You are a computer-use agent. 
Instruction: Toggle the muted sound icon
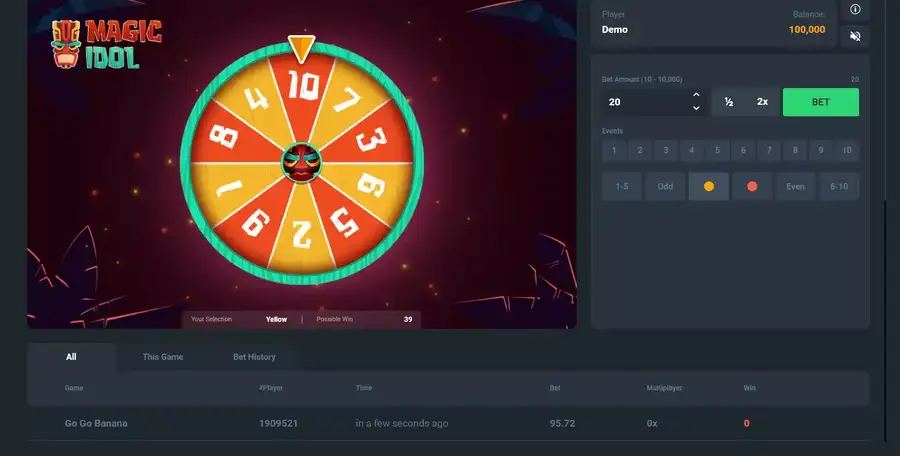(855, 36)
